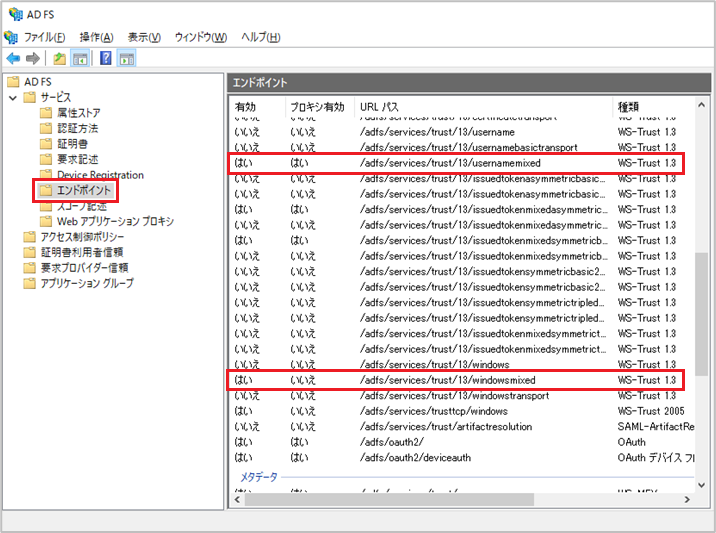Collapse the サービス tree node
Screen dimensions: 716x533
[13, 97]
